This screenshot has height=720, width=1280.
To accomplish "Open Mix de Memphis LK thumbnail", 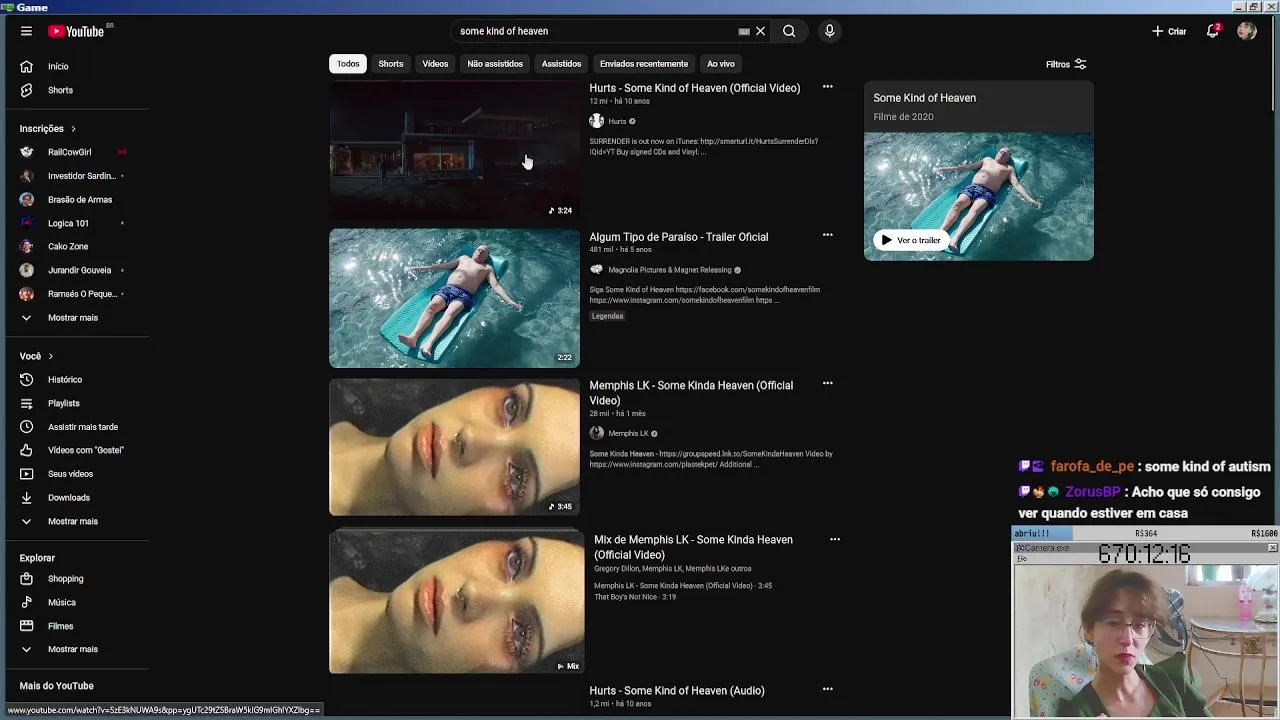I will 457,601.
